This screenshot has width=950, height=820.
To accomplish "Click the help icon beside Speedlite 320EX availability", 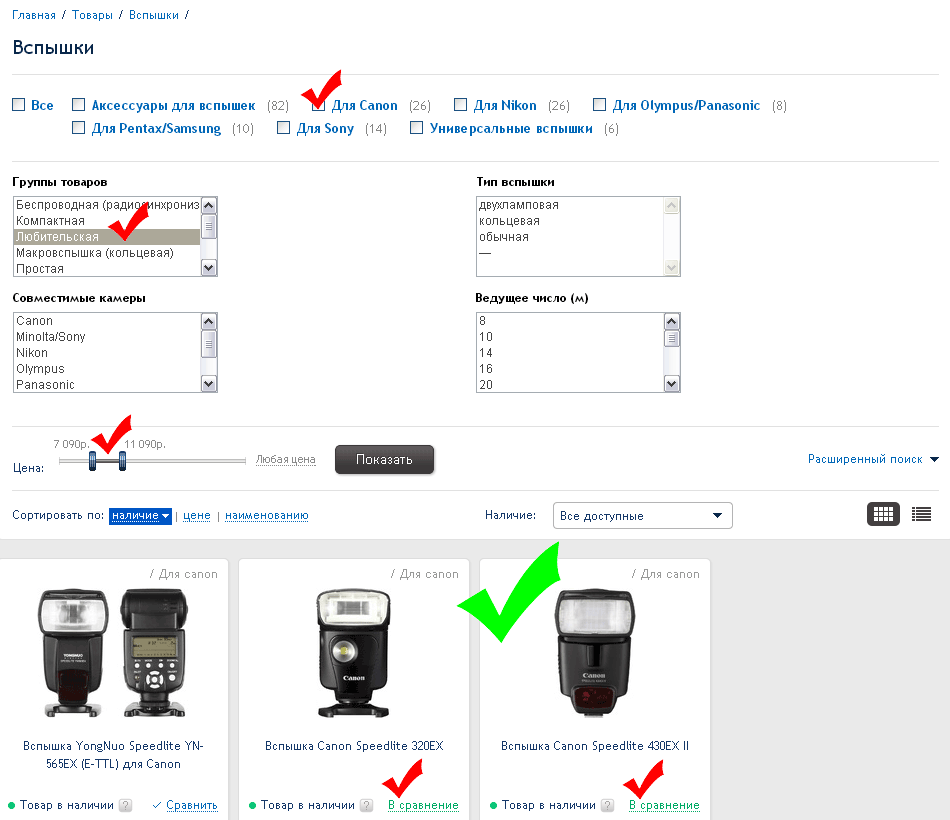I will coord(367,805).
